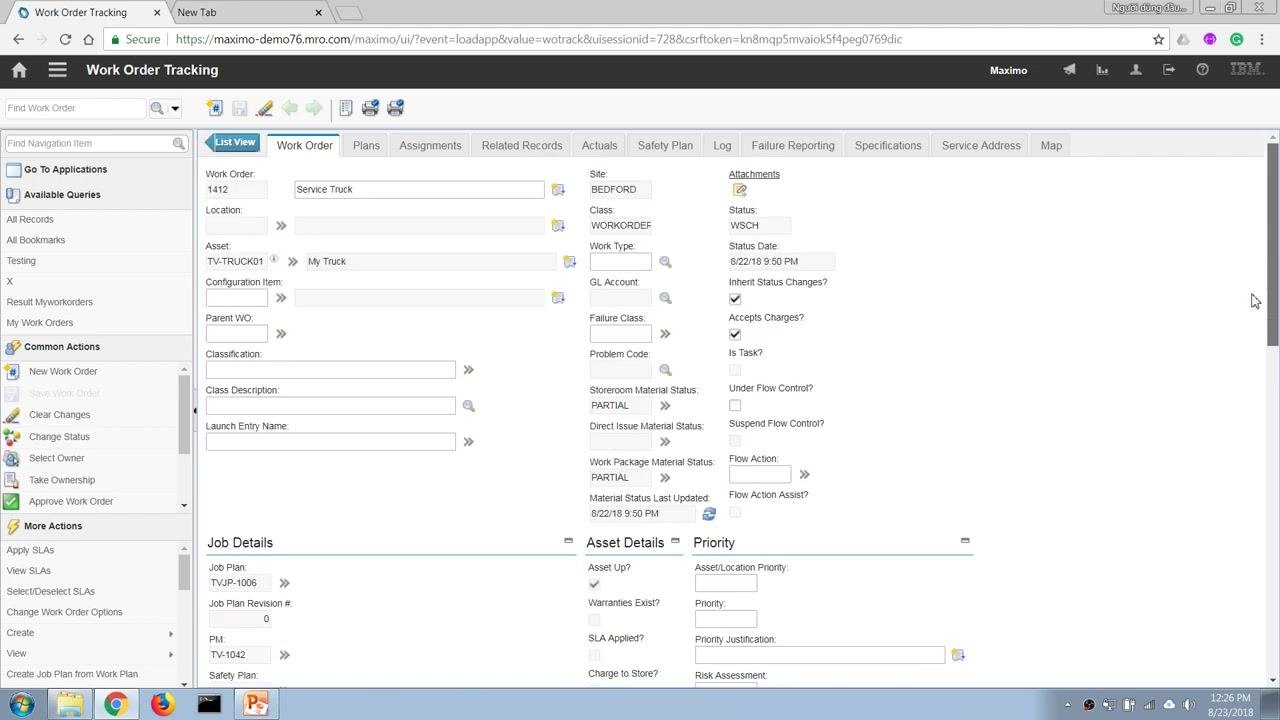Expand the Create submenu arrow

(171, 633)
